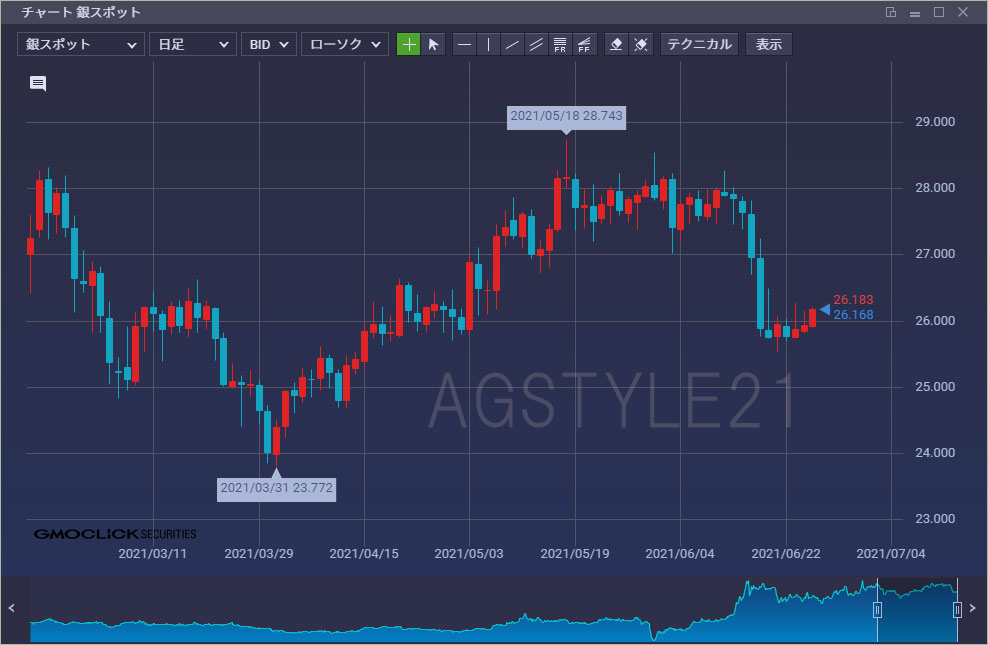
Task: Click the erase-all drawings icon
Action: pos(642,44)
